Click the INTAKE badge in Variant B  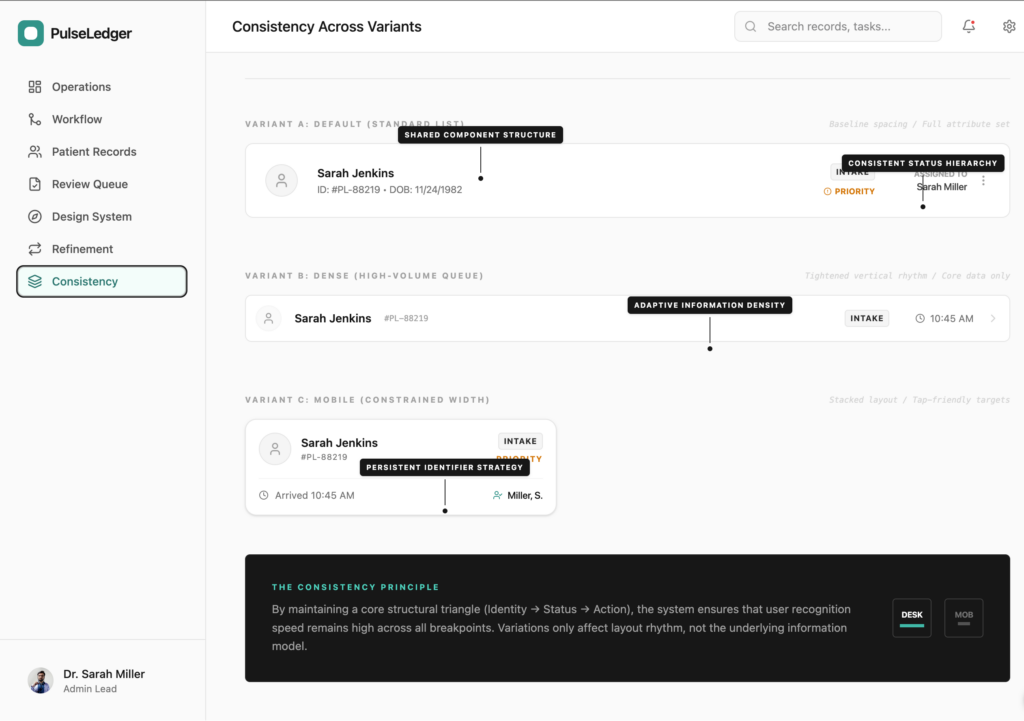pos(867,318)
